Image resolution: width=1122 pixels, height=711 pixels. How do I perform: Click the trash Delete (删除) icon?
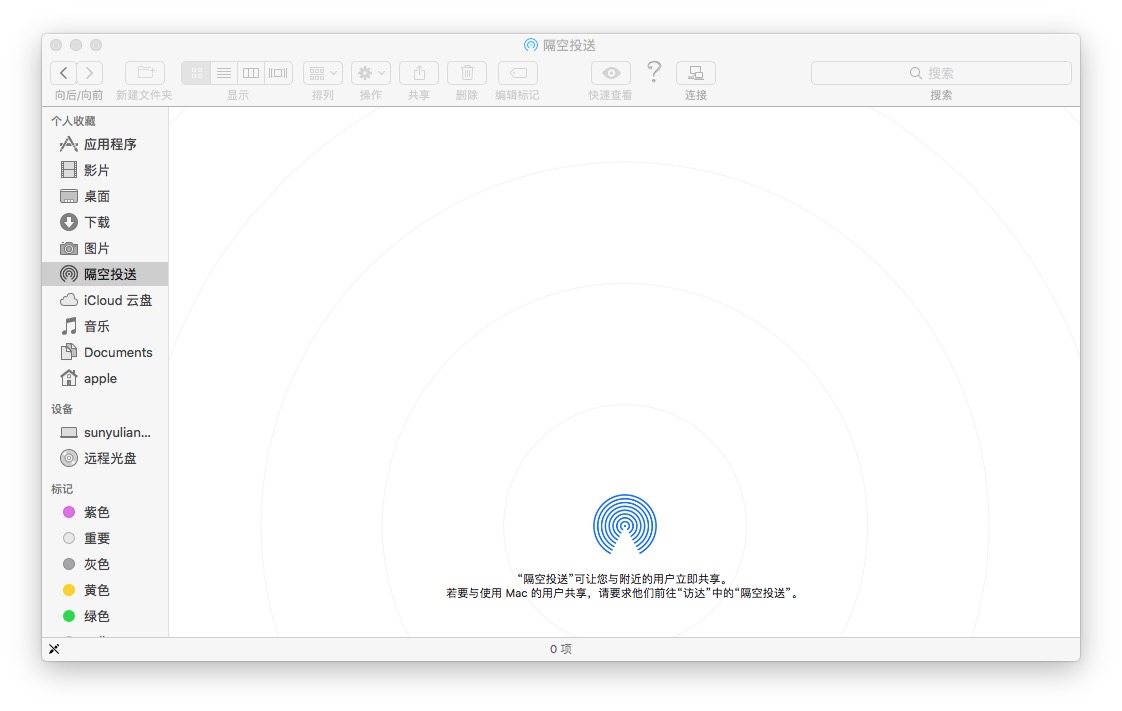click(467, 73)
